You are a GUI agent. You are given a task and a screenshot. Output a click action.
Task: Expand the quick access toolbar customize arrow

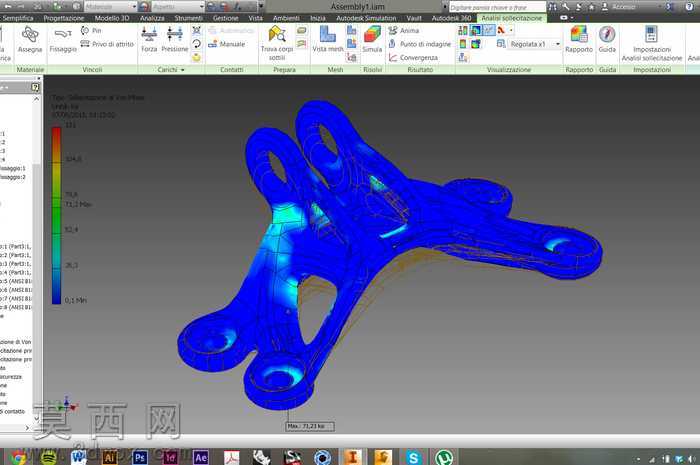point(261,7)
